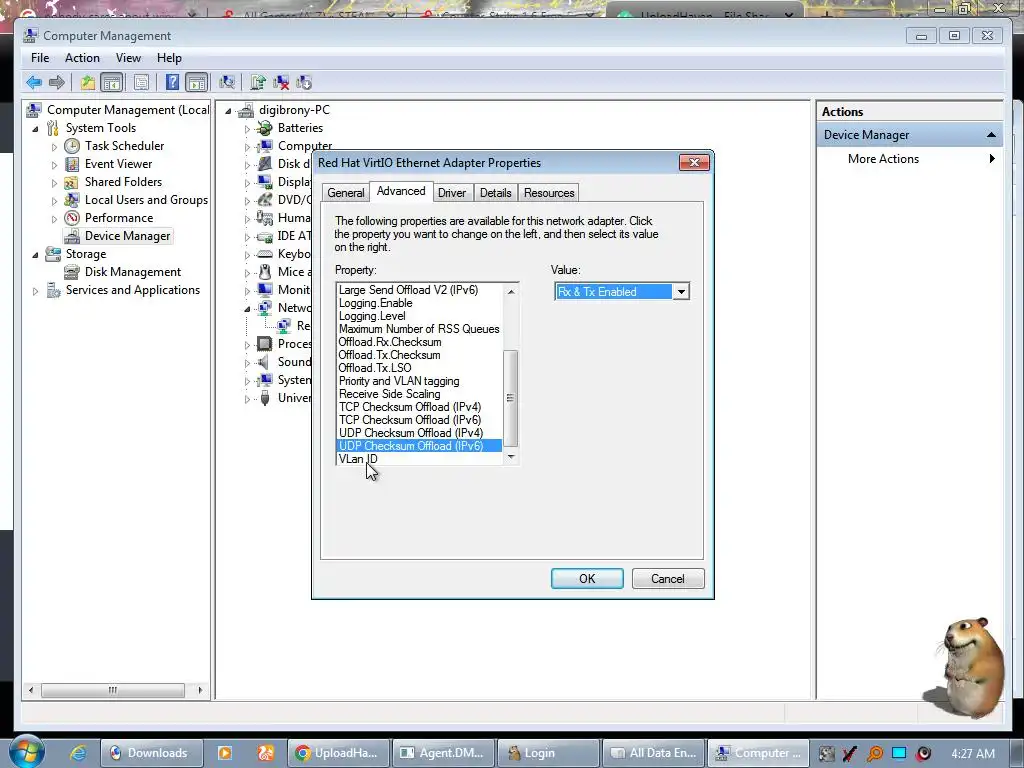The width and height of the screenshot is (1024, 768).
Task: Click the Disable device toolbar icon
Action: 304,82
